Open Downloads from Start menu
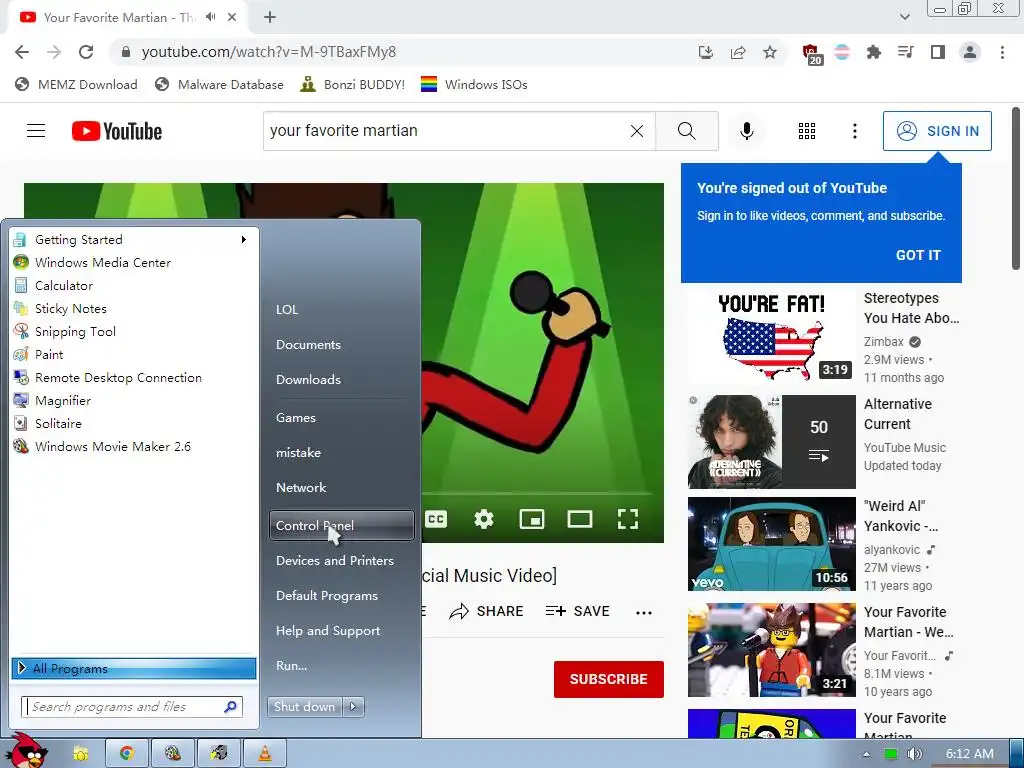Screen dimensions: 1024x768 [x=308, y=379]
